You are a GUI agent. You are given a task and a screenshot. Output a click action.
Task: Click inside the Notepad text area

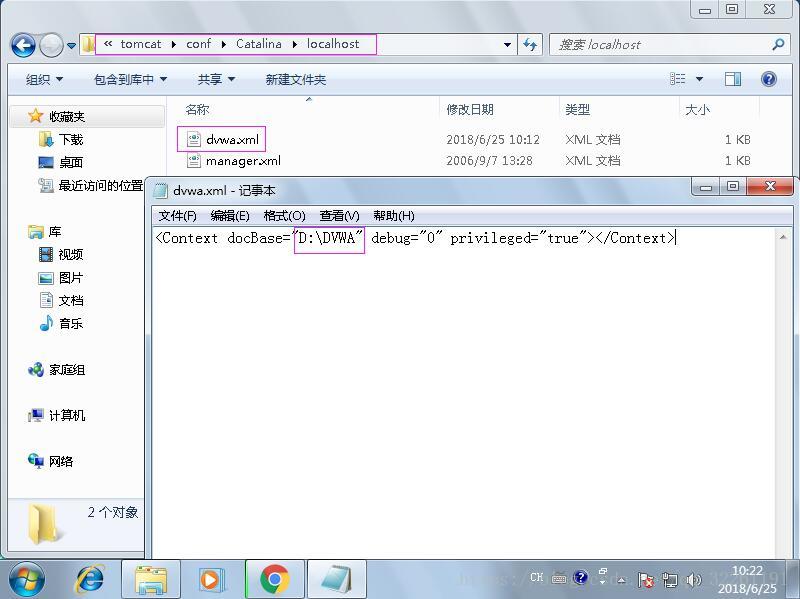click(x=463, y=393)
